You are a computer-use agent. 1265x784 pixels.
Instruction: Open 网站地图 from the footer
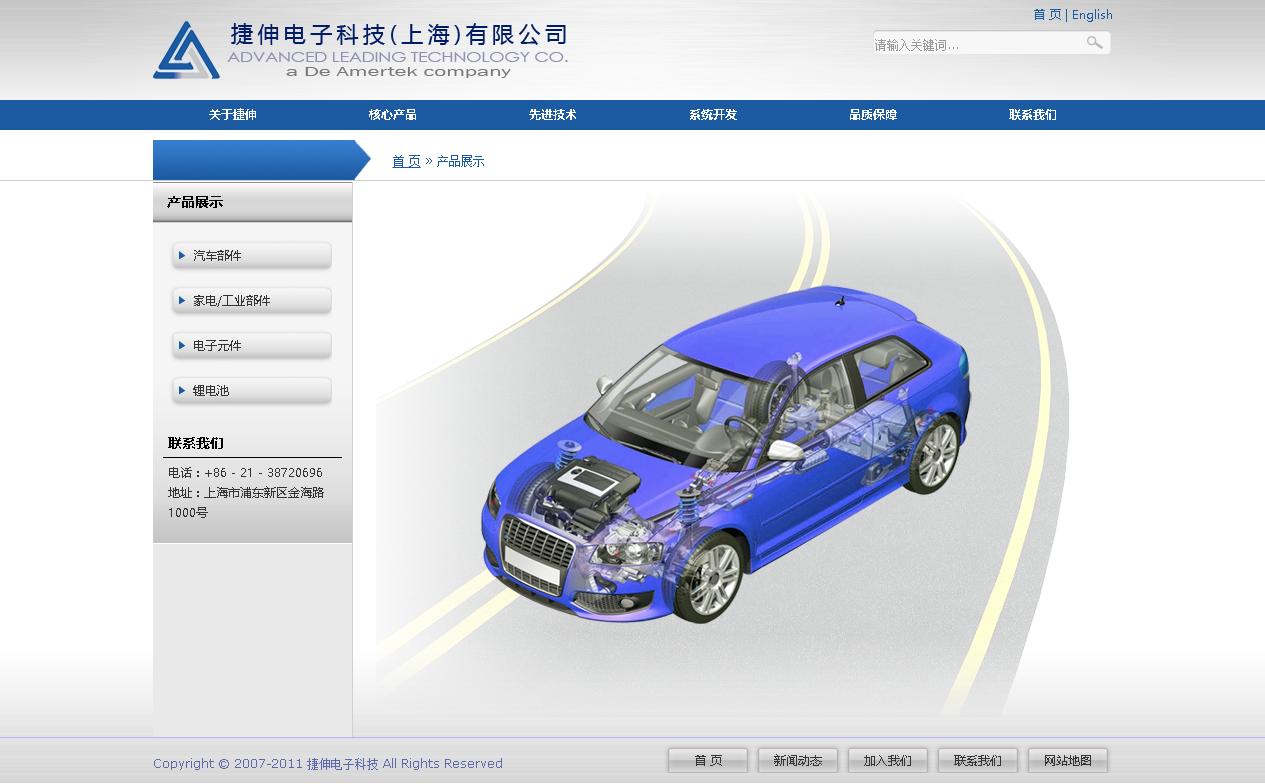click(x=1067, y=761)
